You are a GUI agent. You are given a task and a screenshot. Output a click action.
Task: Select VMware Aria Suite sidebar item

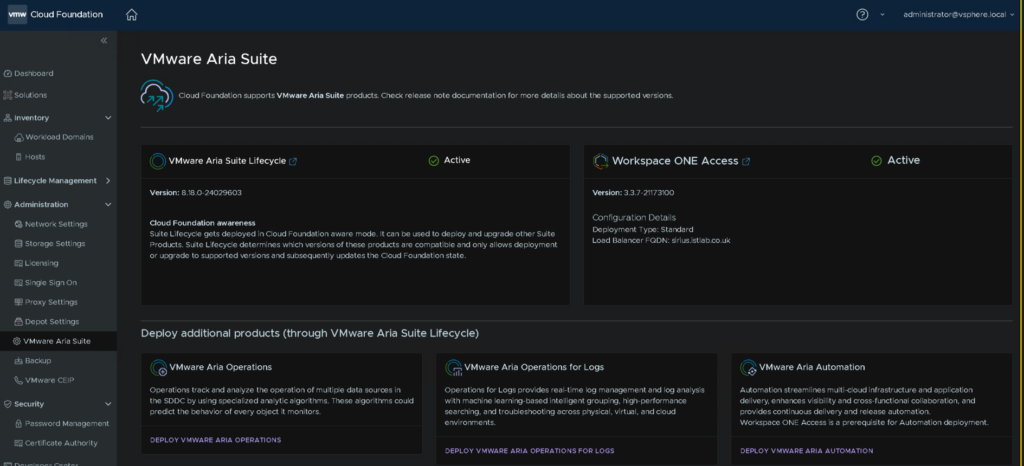click(58, 341)
